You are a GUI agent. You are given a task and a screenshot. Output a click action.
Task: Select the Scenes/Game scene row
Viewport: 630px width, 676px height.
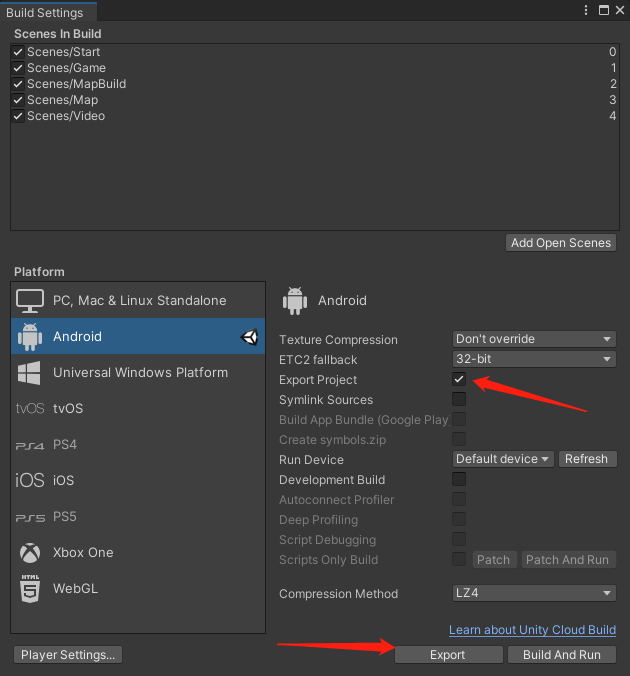tap(315, 68)
